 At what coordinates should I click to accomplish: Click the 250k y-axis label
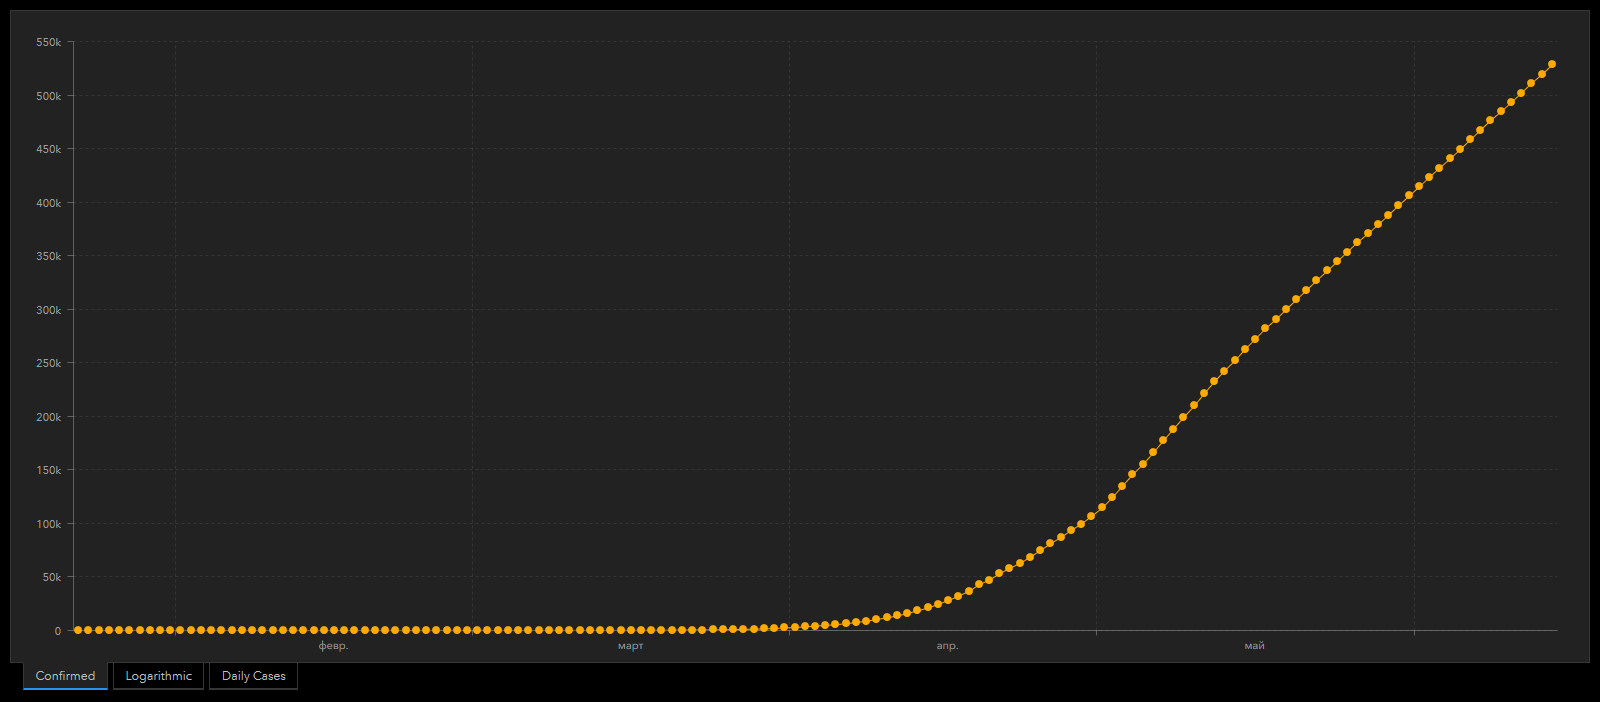(x=49, y=364)
